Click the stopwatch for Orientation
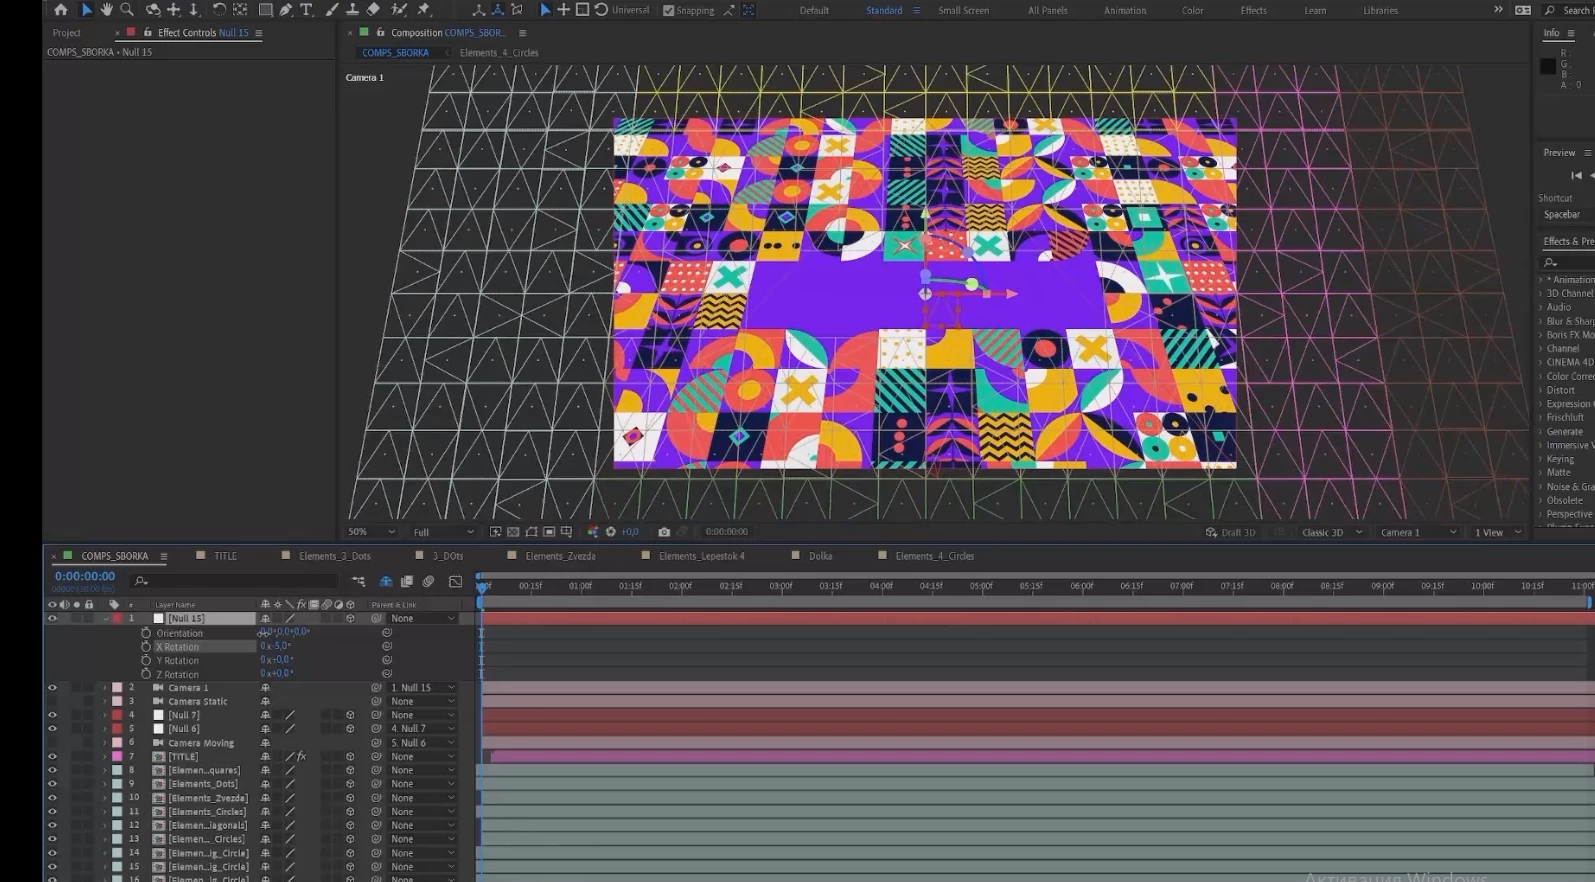The width and height of the screenshot is (1595, 882). (x=146, y=633)
